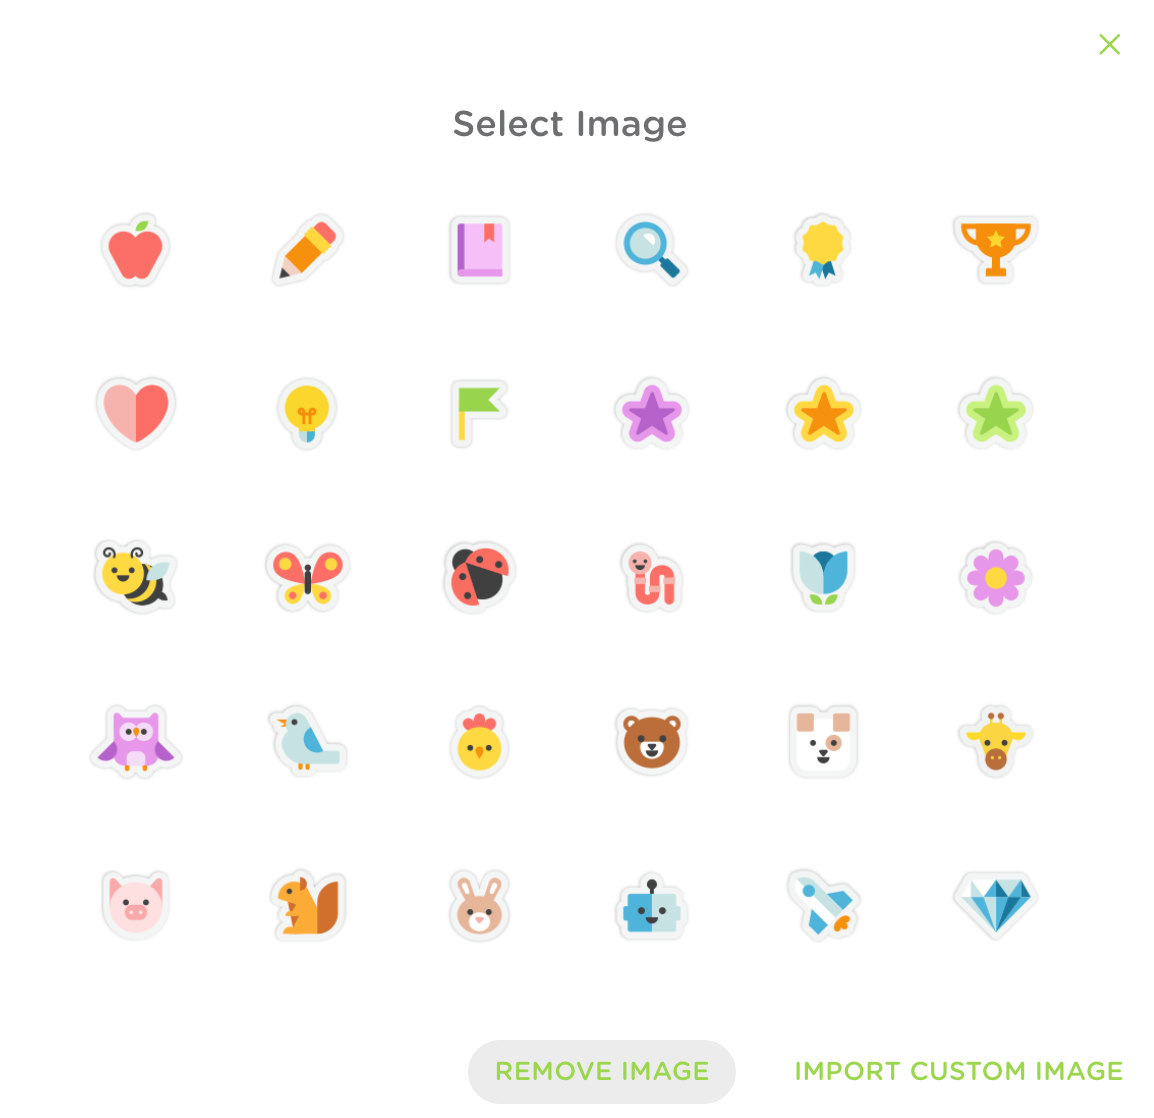Select the red apple image
The width and height of the screenshot is (1154, 1118).
pyautogui.click(x=135, y=250)
